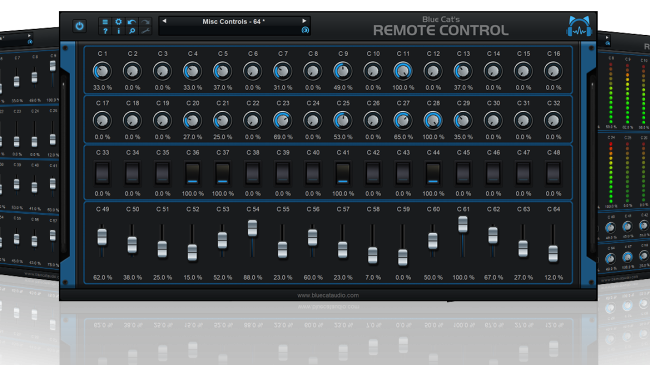Open the help question mark icon
Screen dimensions: 650x365
tap(105, 31)
